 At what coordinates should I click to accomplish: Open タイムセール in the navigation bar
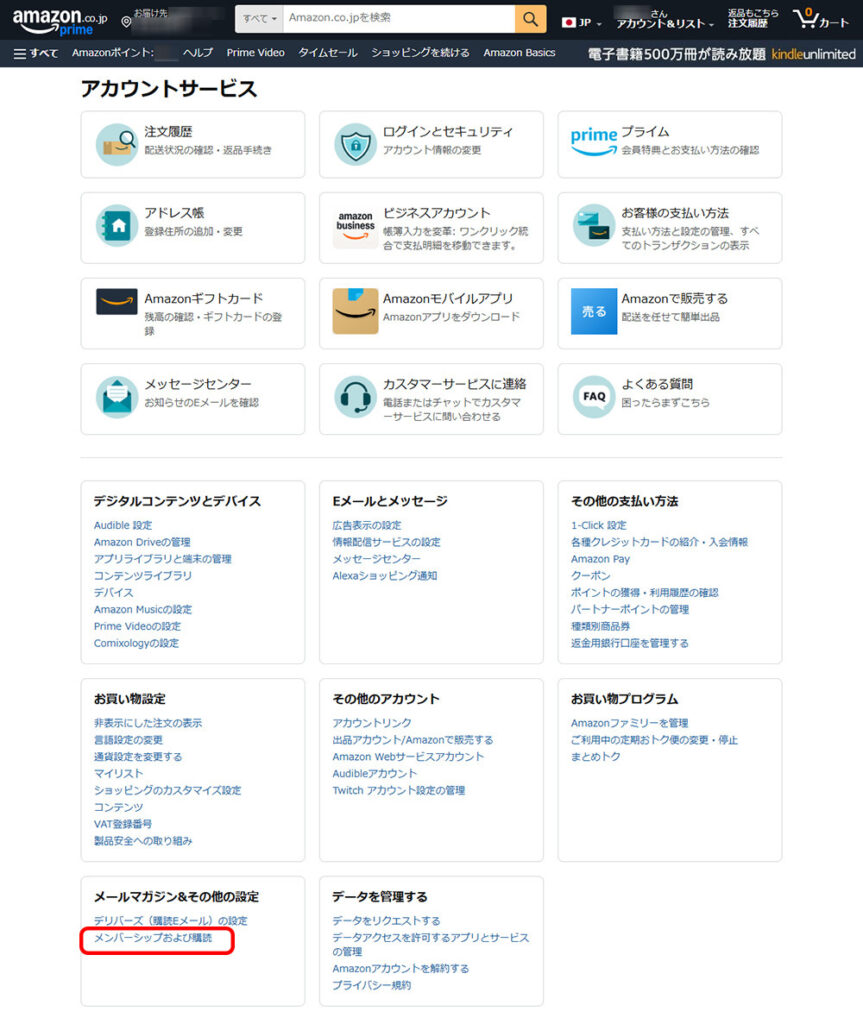point(328,53)
